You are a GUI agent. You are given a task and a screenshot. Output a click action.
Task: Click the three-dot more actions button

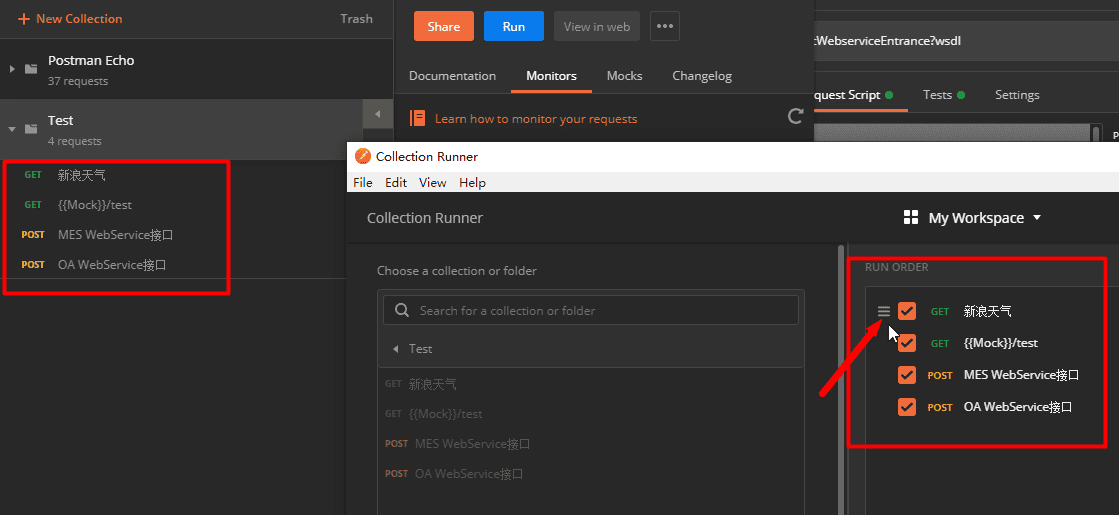click(665, 26)
